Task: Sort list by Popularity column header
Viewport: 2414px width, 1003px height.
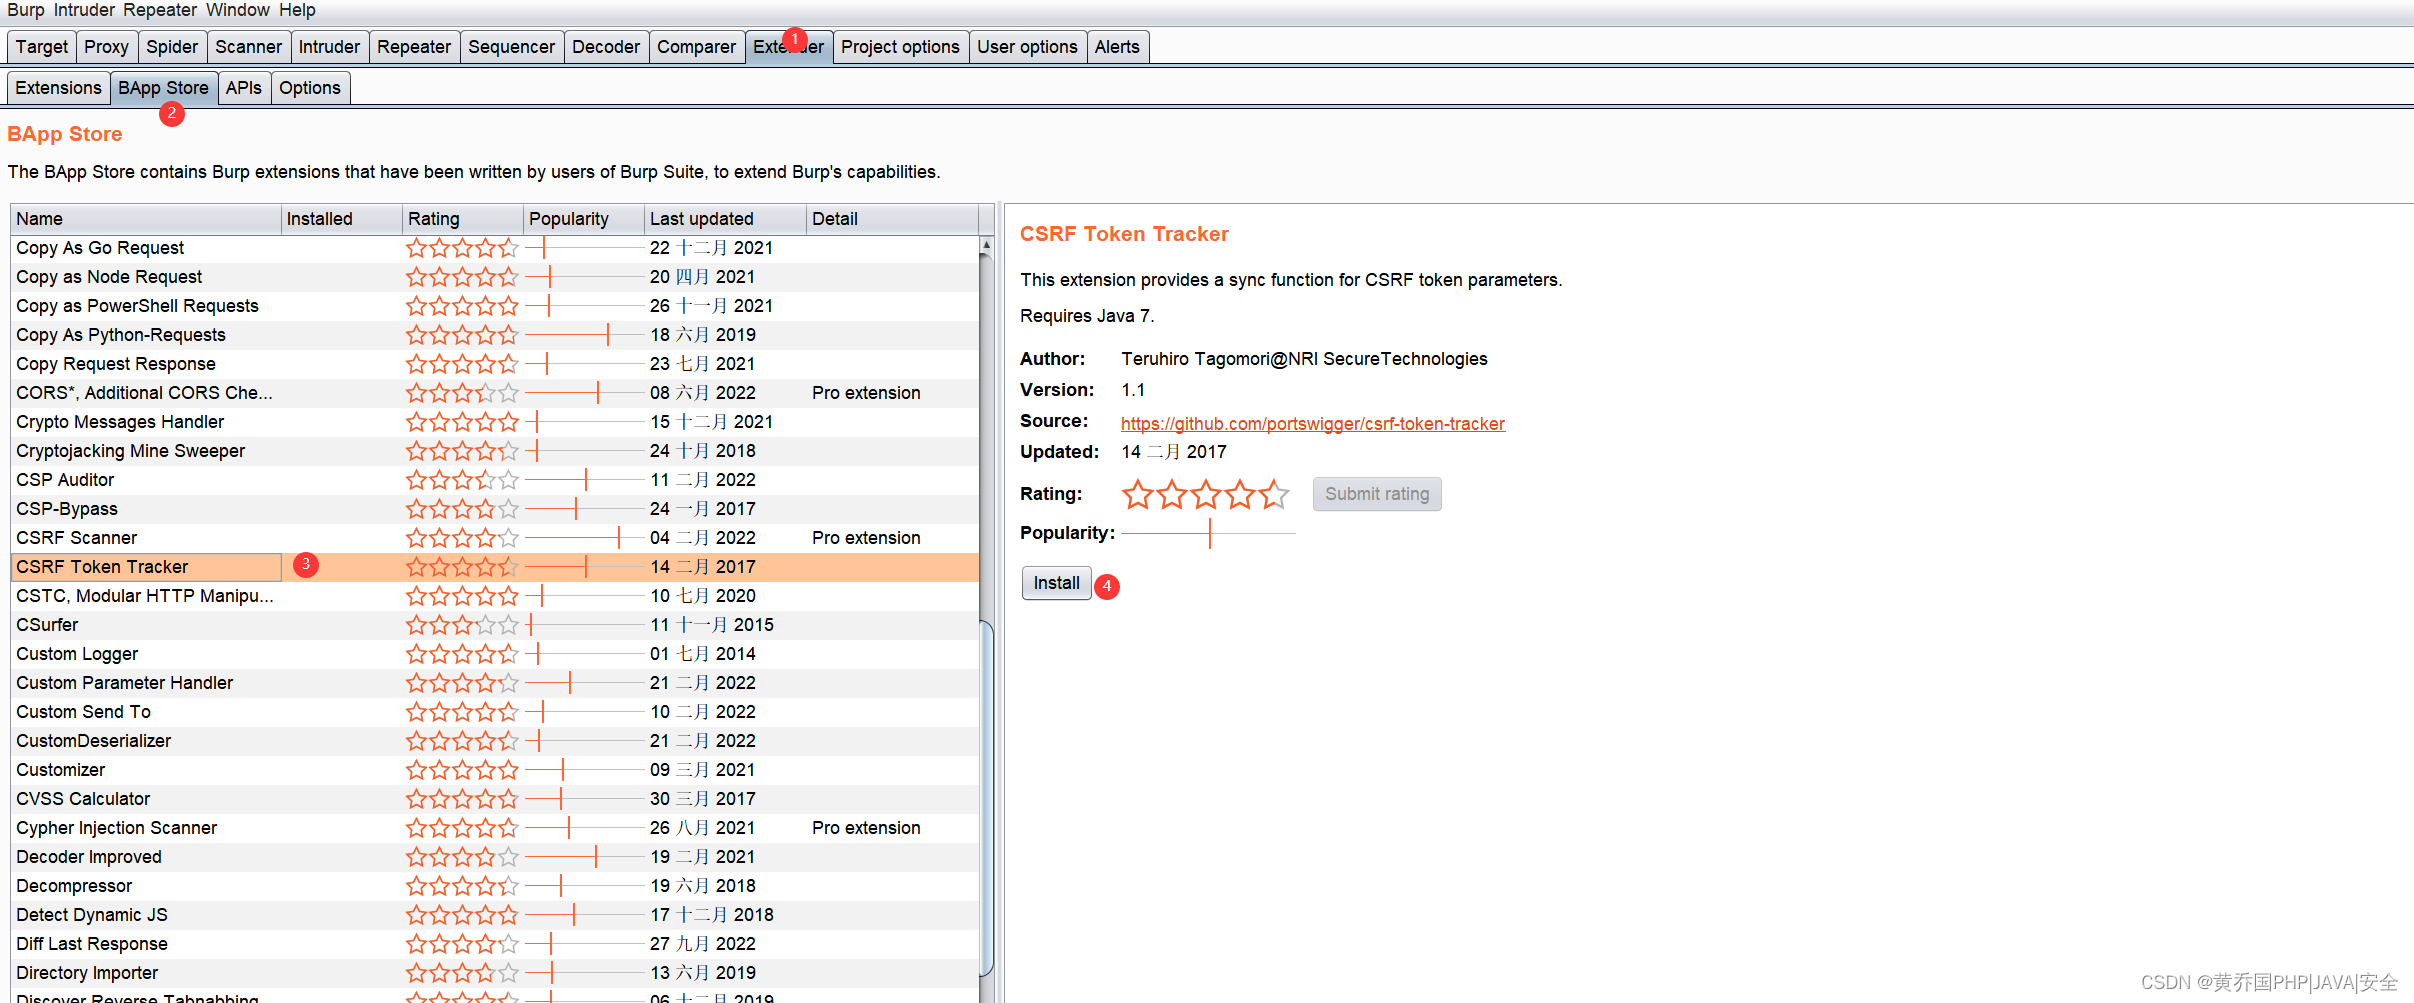Action: coord(584,219)
